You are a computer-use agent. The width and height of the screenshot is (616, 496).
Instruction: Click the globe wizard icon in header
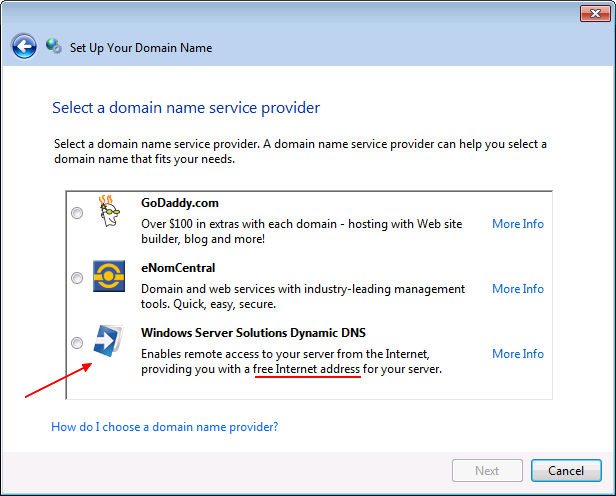coord(54,46)
